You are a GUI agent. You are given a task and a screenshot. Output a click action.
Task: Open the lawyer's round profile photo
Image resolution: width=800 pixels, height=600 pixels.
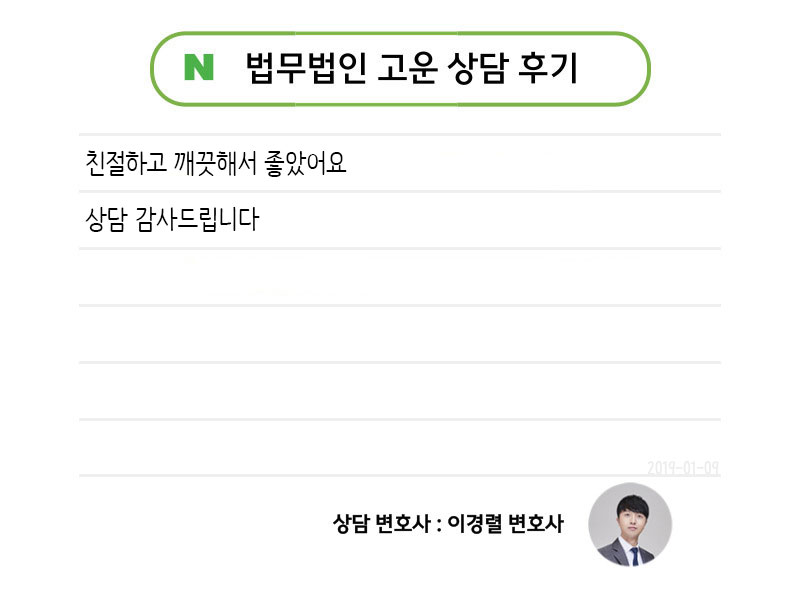(x=630, y=524)
